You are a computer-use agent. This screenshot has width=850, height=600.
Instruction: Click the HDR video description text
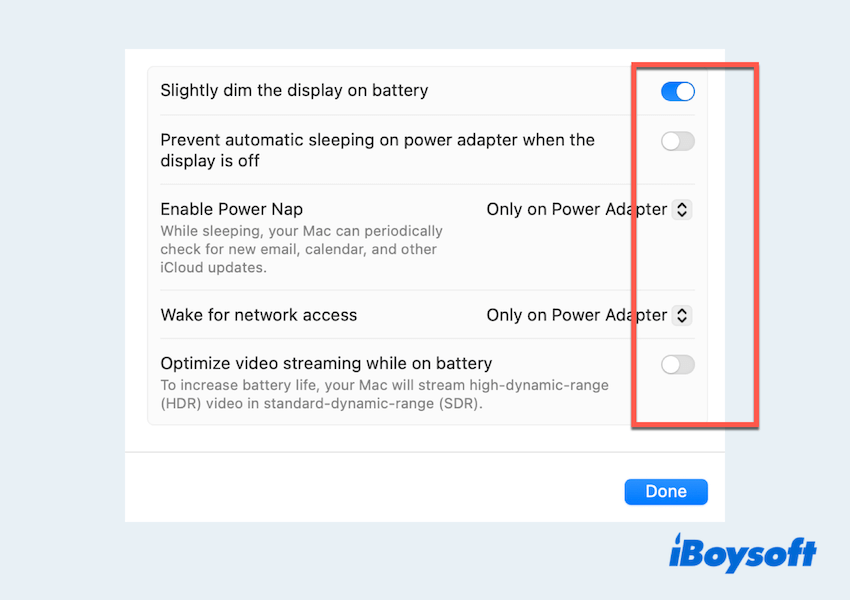click(x=384, y=394)
